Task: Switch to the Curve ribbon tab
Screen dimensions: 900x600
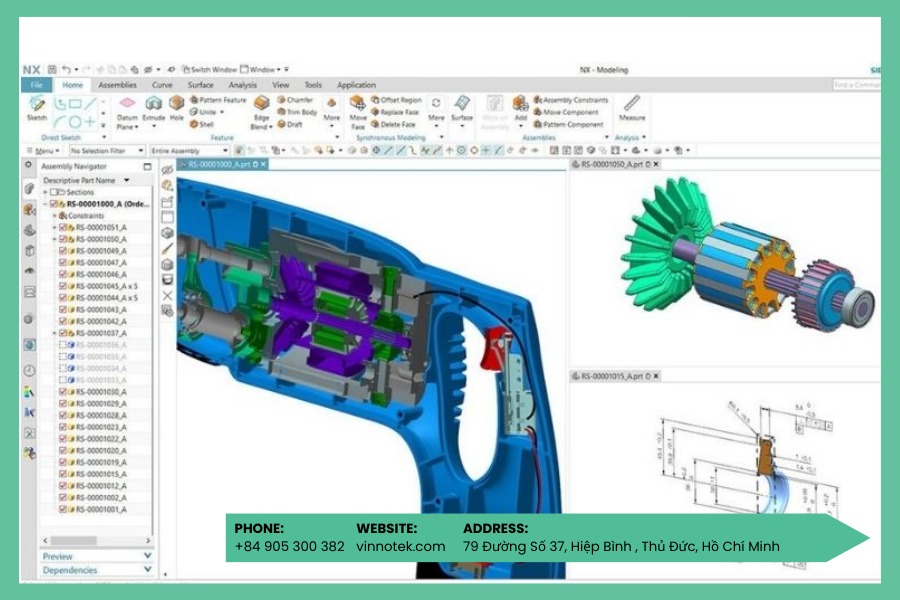Action: click(162, 85)
